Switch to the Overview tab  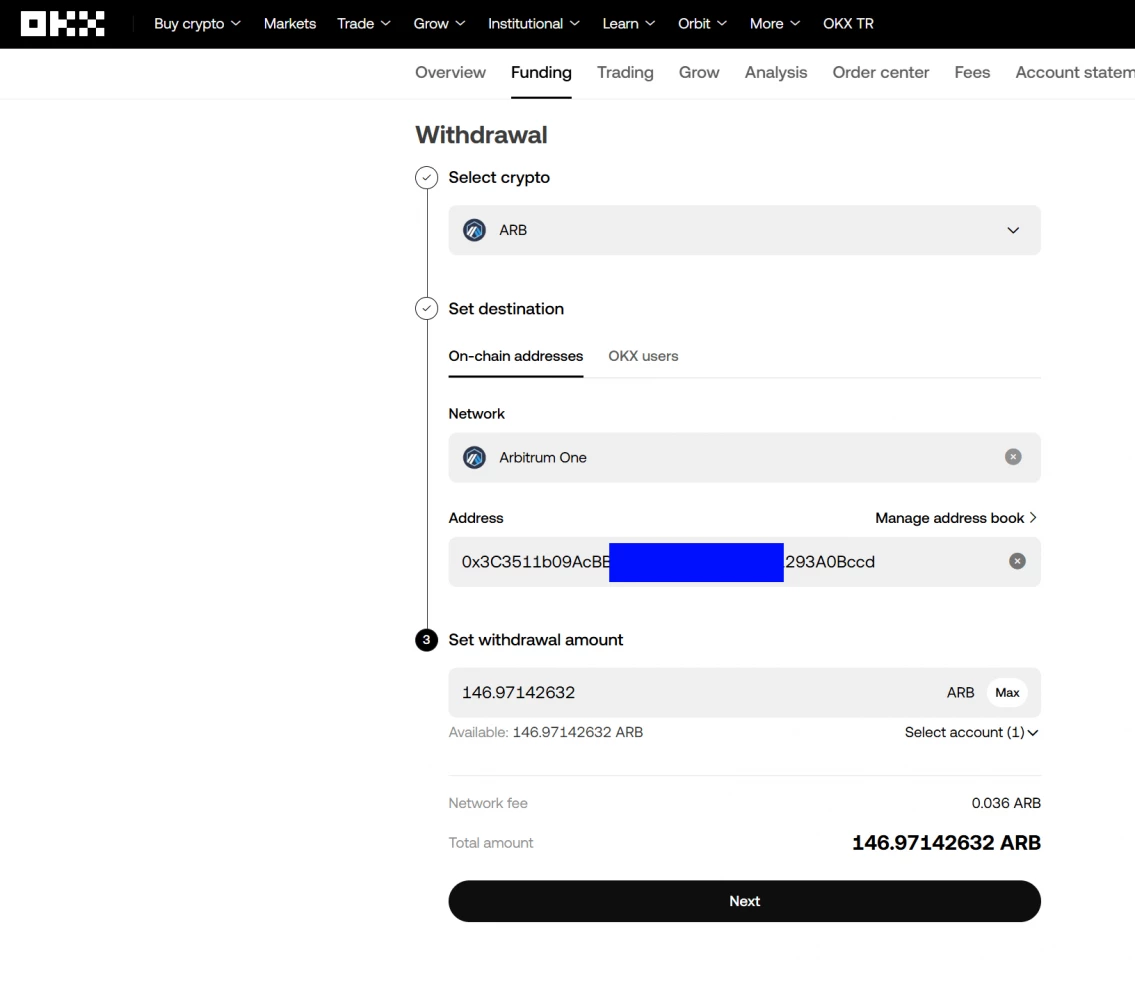tap(450, 72)
